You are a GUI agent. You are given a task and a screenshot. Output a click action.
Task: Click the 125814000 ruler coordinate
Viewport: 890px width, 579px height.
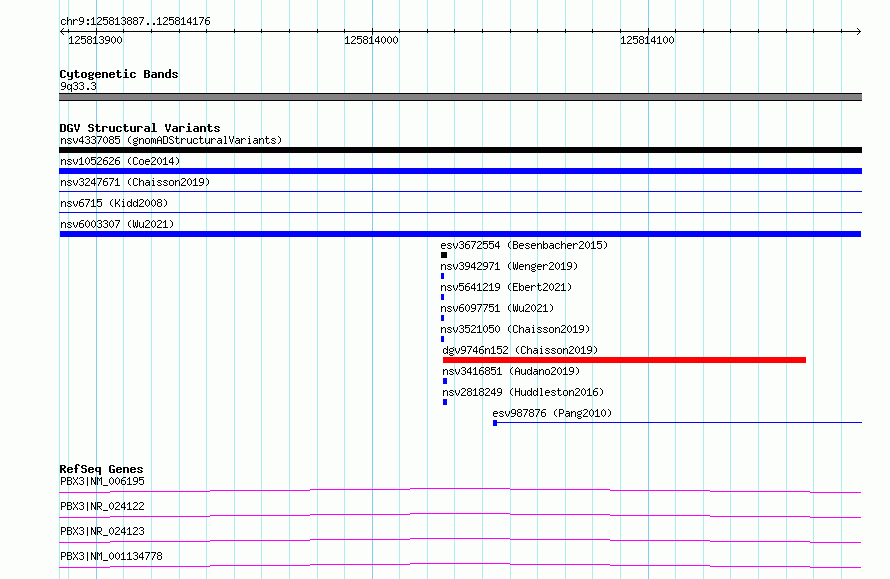[371, 40]
